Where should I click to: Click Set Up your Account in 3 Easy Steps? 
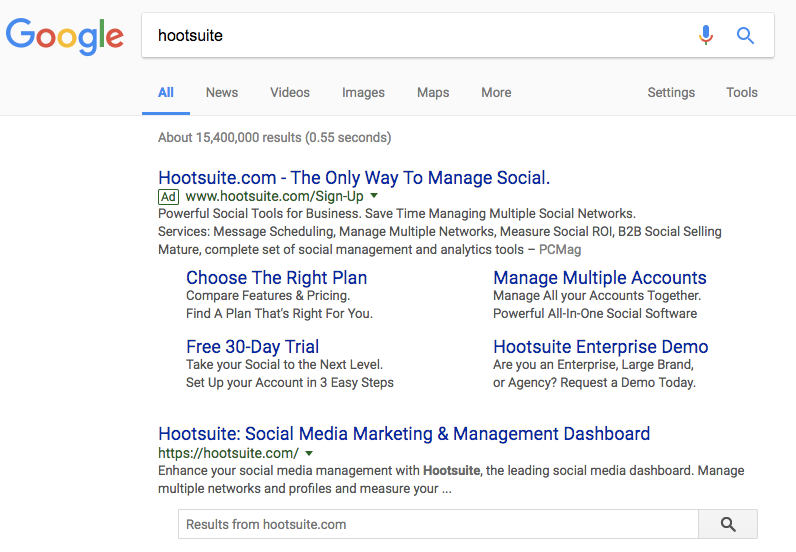[x=290, y=383]
